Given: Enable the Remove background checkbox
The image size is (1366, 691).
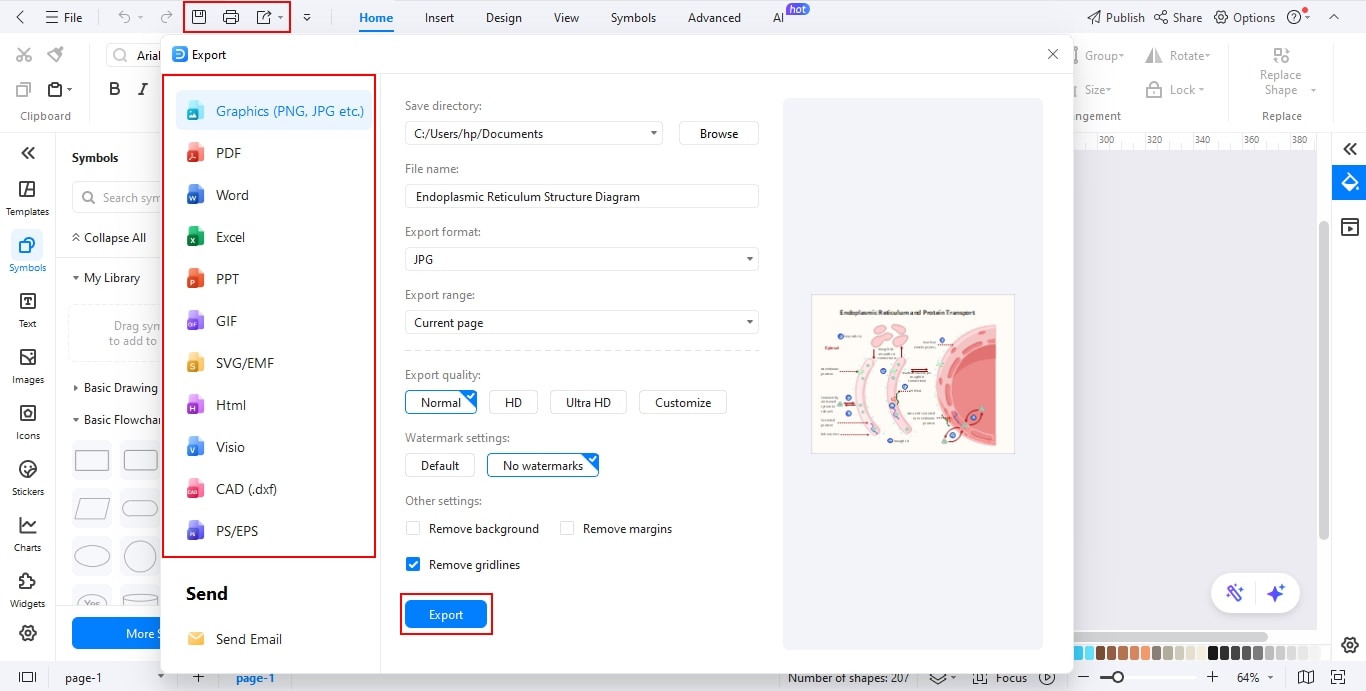Looking at the screenshot, I should coord(412,528).
